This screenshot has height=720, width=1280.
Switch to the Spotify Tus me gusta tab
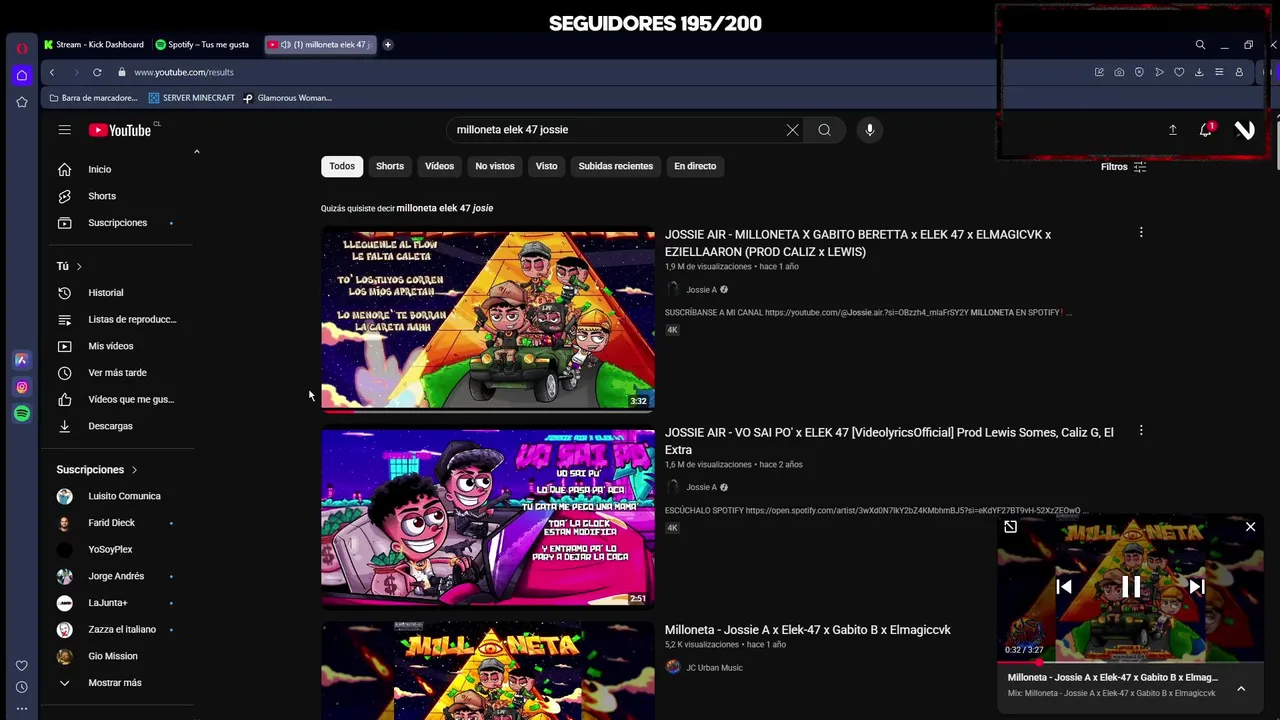pyautogui.click(x=204, y=44)
